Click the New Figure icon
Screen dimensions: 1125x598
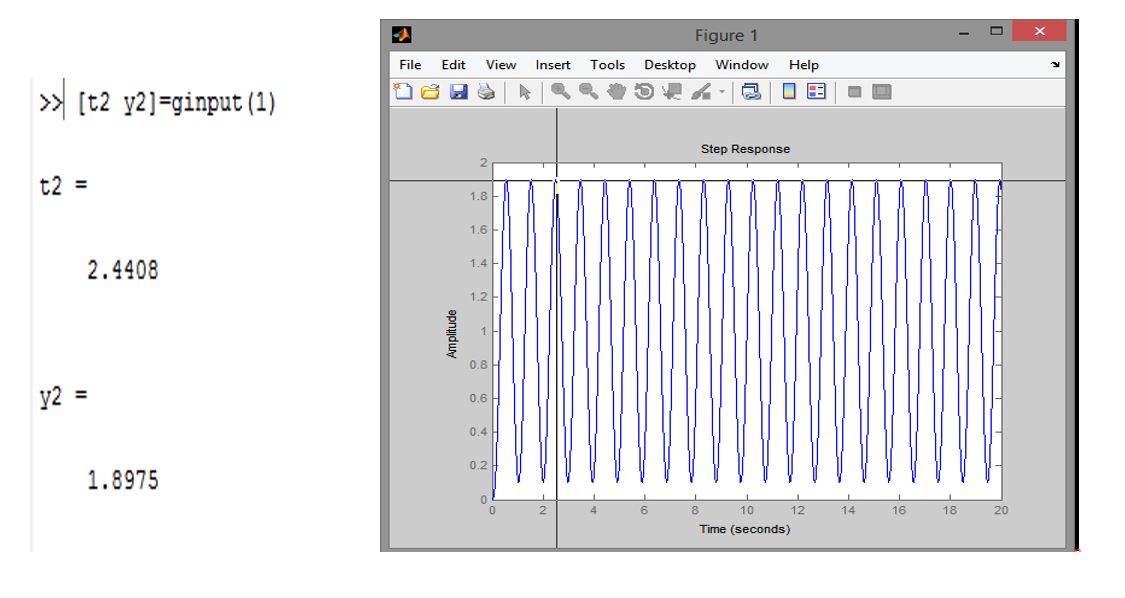[403, 91]
